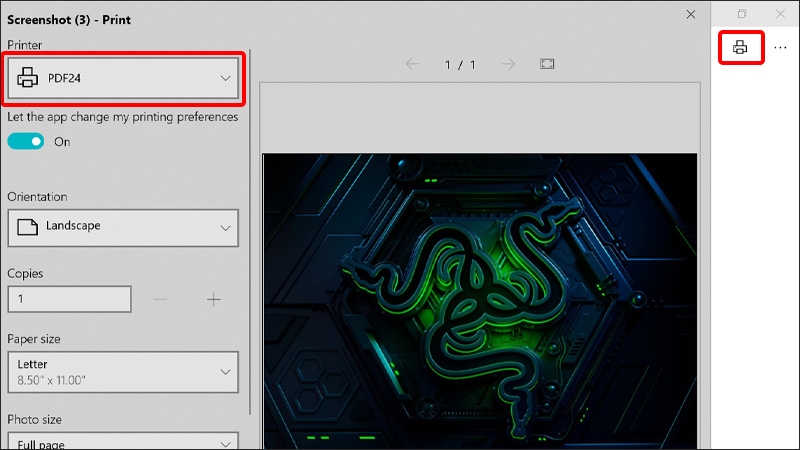Open the Full page photo size dropdown

123,441
